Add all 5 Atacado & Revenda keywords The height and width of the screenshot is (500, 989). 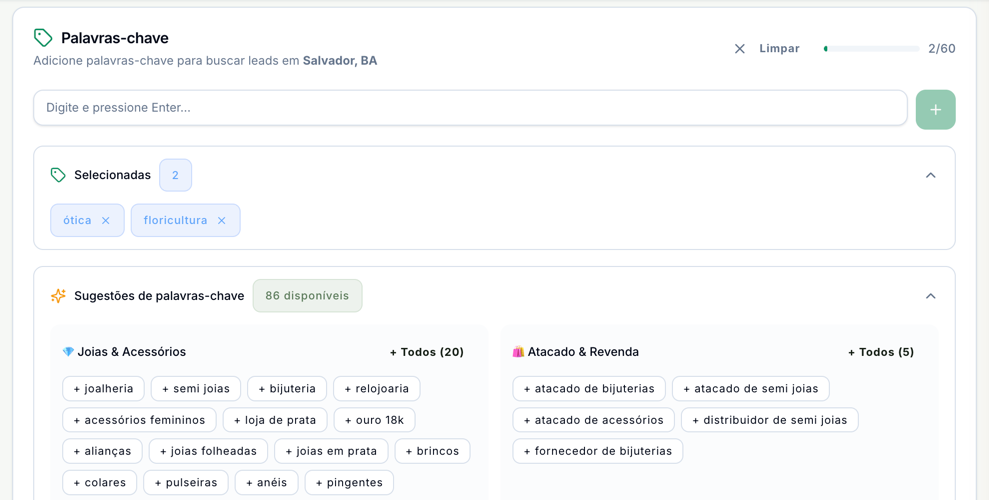pyautogui.click(x=881, y=352)
